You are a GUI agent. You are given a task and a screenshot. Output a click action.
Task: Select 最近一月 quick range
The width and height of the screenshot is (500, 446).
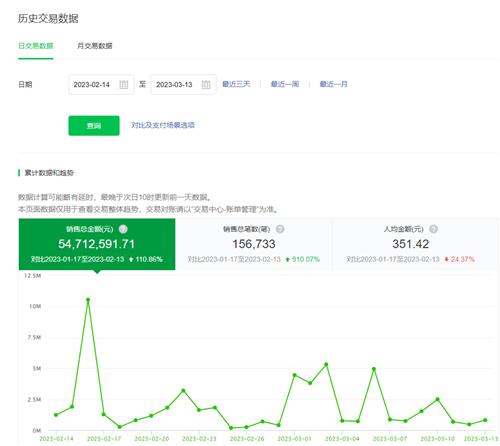(x=333, y=84)
